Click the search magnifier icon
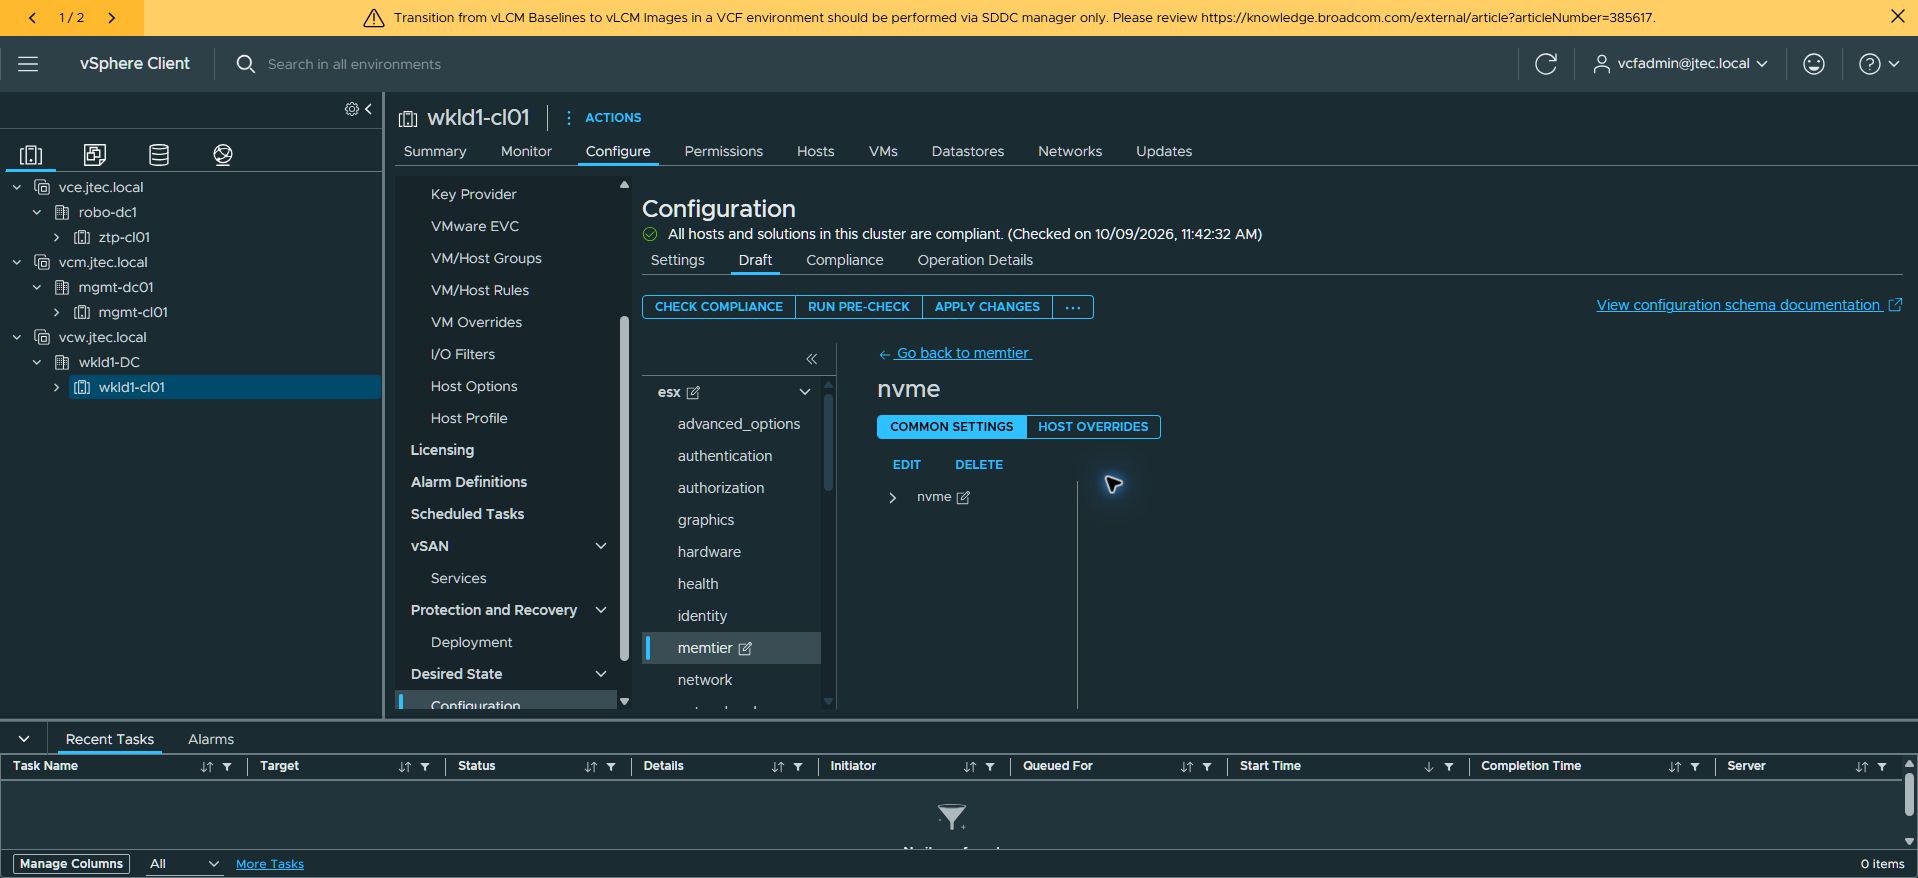Image resolution: width=1918 pixels, height=878 pixels. tap(245, 64)
